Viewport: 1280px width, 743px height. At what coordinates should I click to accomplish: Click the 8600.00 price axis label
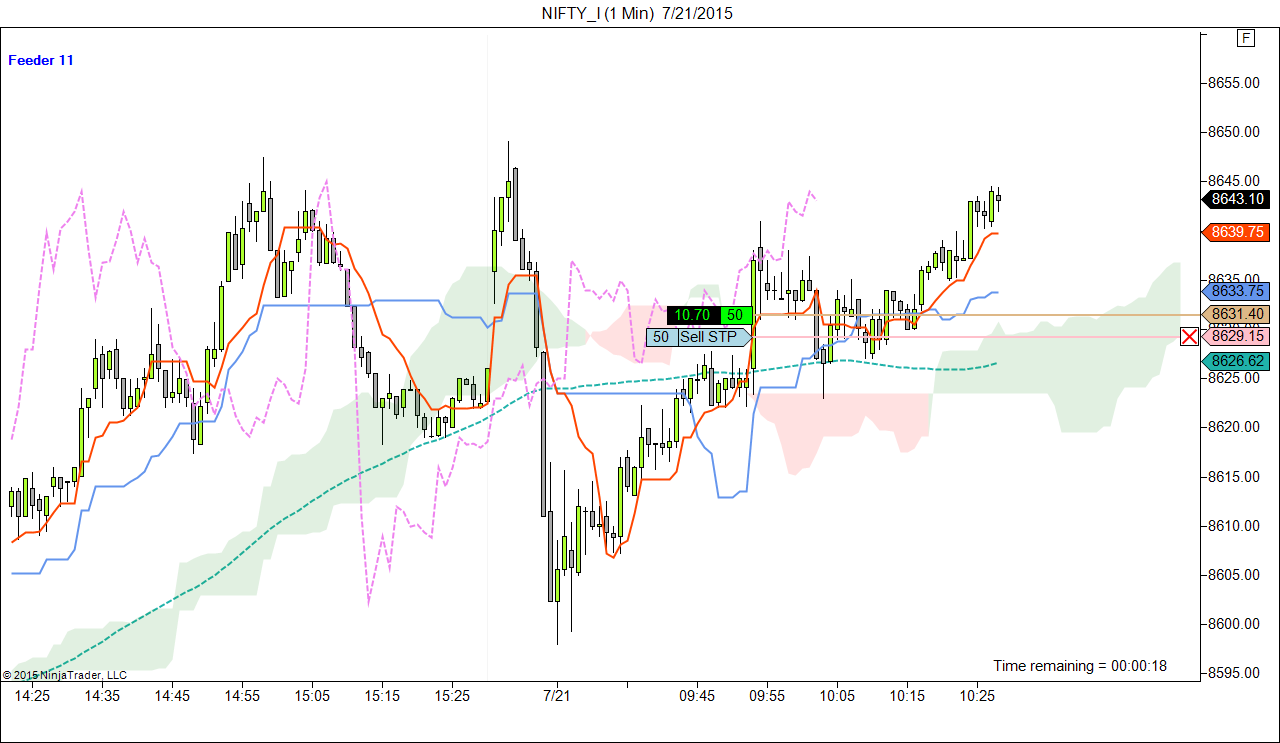click(x=1236, y=624)
